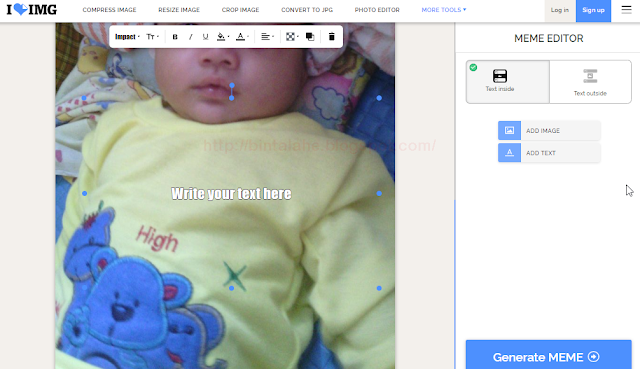Open the text size dropdown
This screenshot has width=640, height=369.
pyautogui.click(x=152, y=37)
